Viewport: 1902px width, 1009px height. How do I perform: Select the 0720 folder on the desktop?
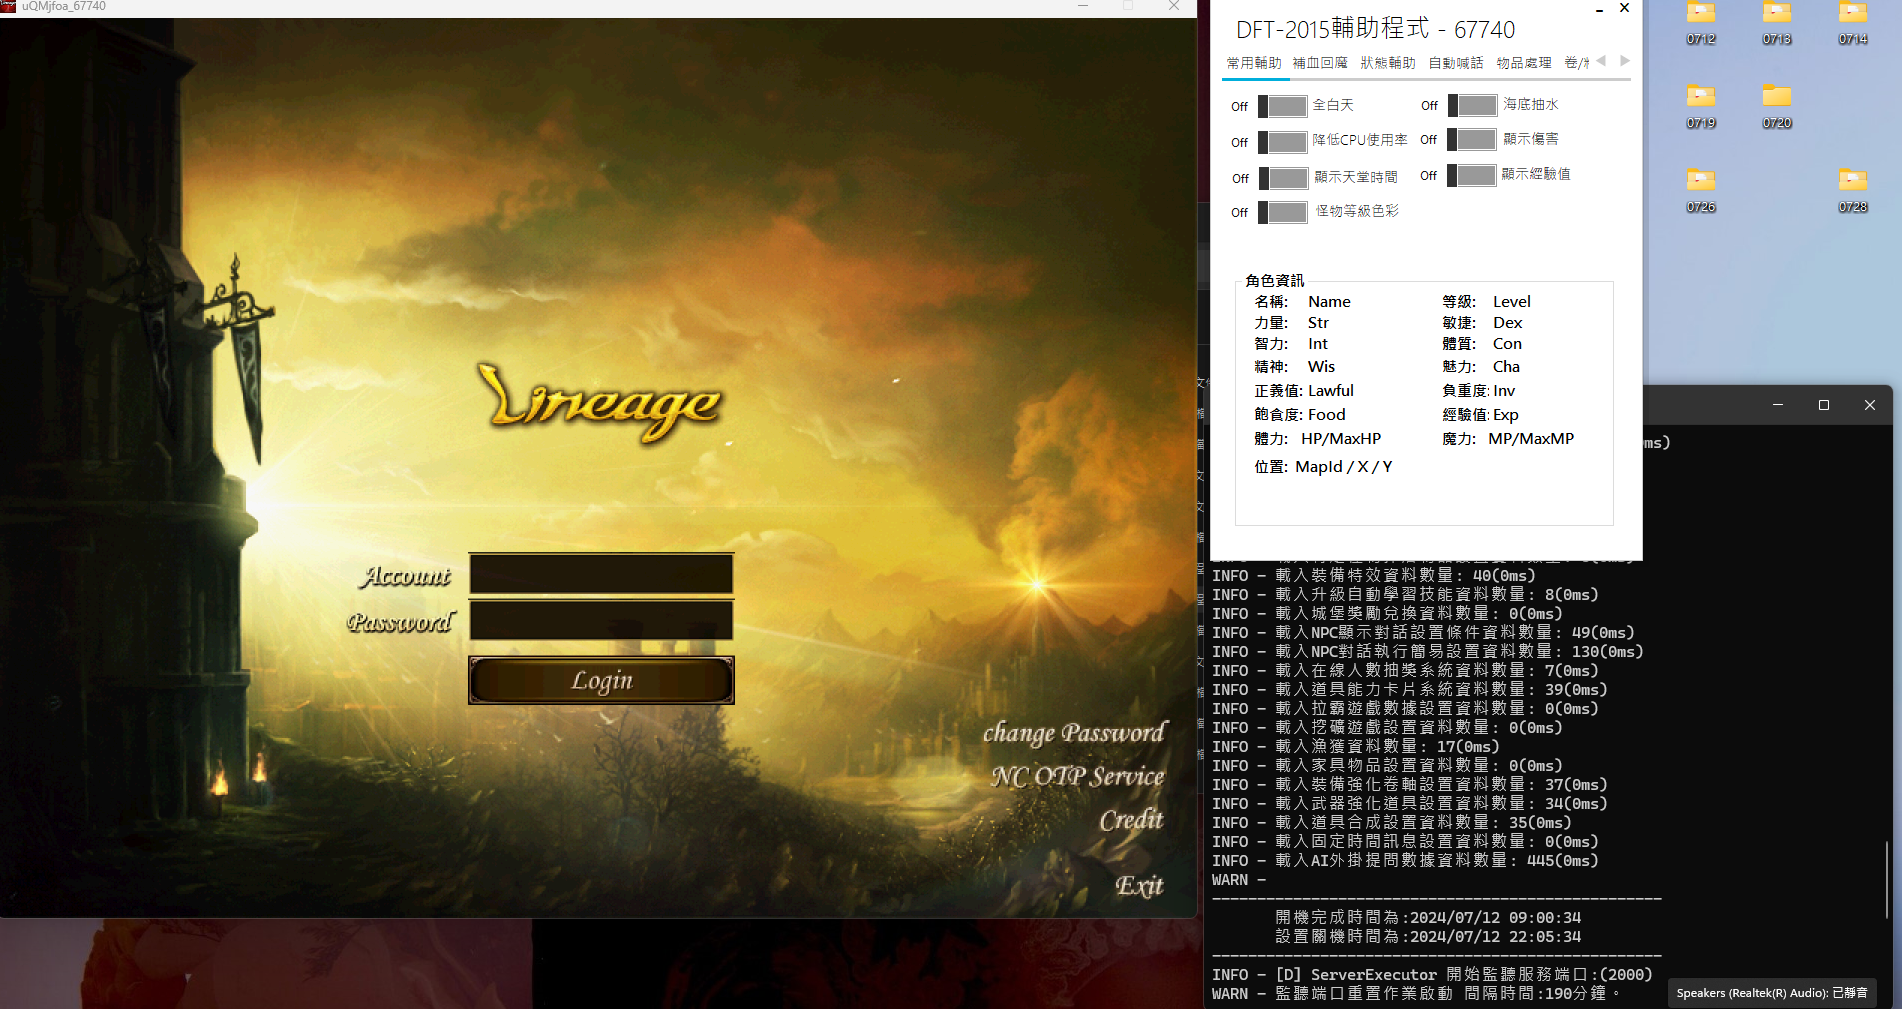[1777, 107]
